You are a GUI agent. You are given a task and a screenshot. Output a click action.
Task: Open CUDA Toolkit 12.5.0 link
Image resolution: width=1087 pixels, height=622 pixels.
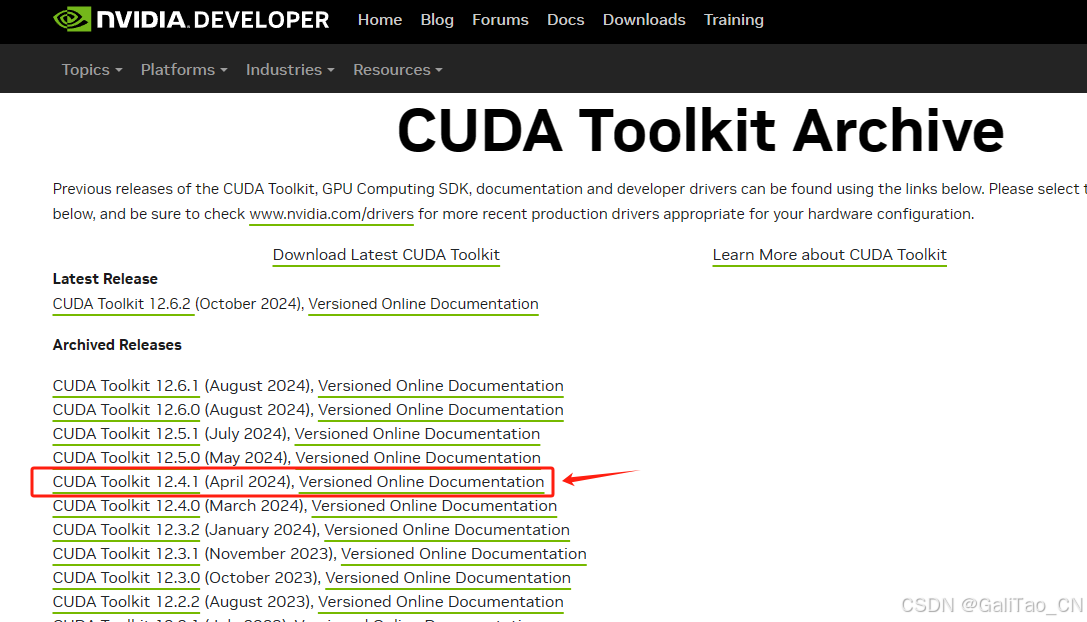point(126,458)
